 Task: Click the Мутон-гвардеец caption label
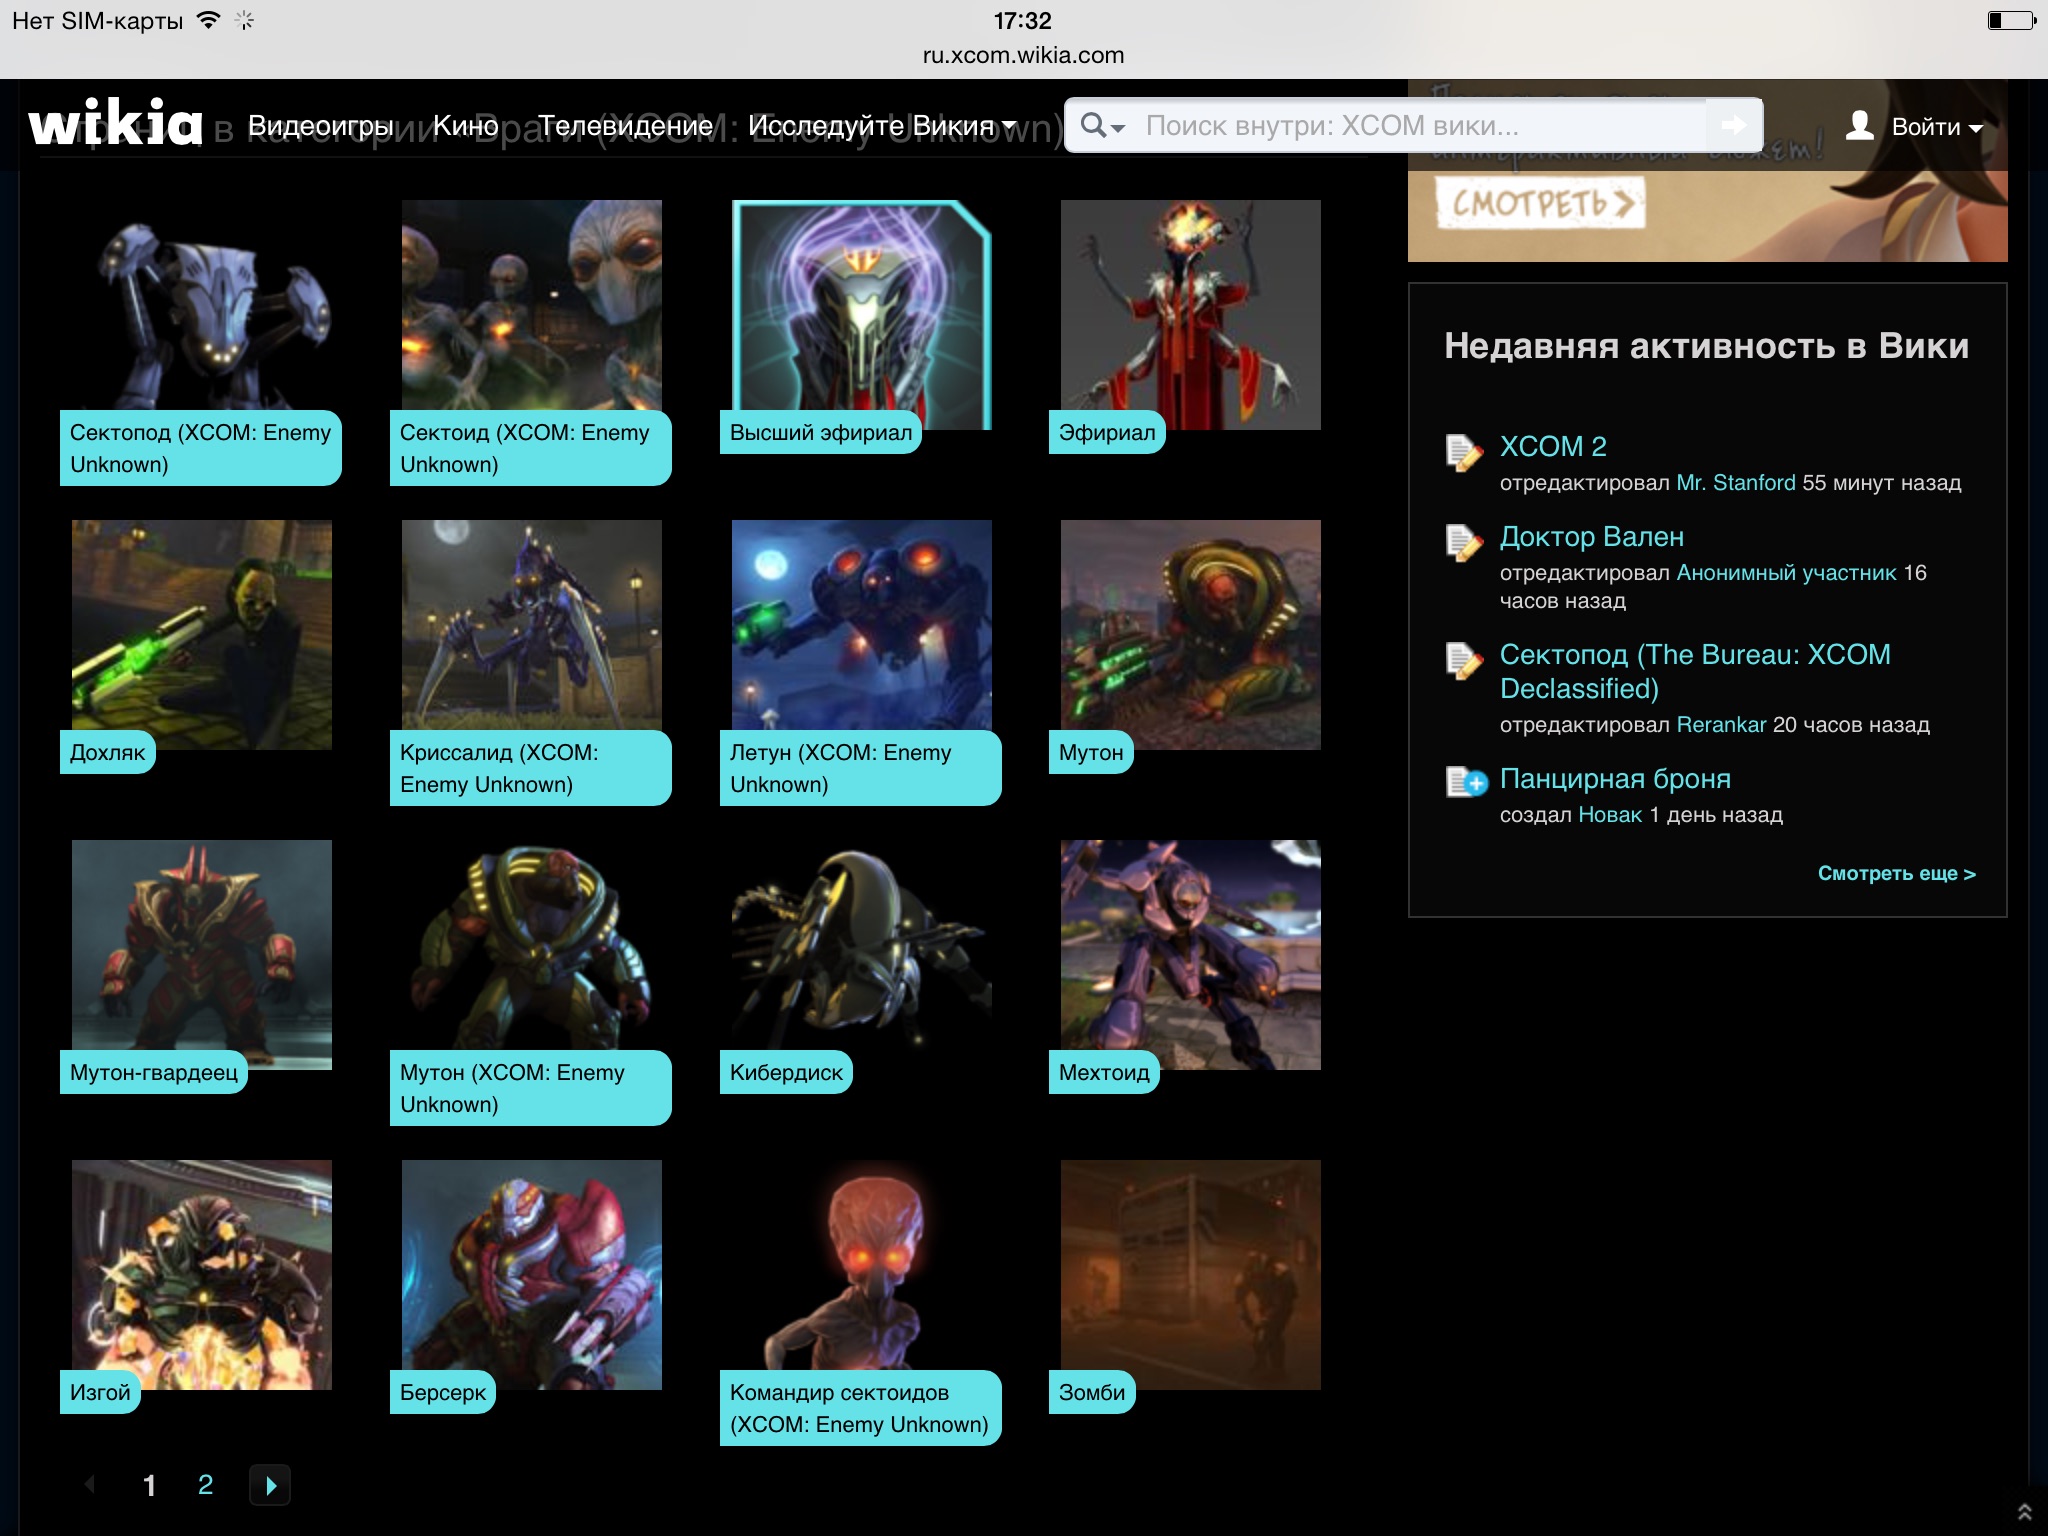pos(154,1072)
